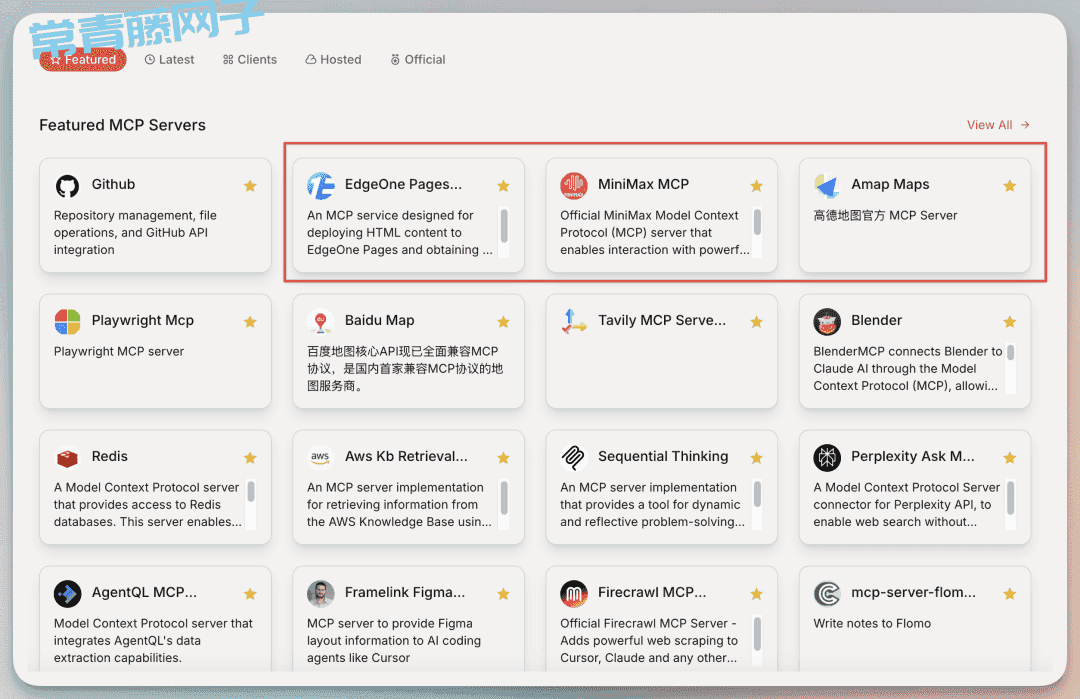This screenshot has width=1080, height=699.
Task: Toggle the star on Redis card
Action: tap(250, 458)
